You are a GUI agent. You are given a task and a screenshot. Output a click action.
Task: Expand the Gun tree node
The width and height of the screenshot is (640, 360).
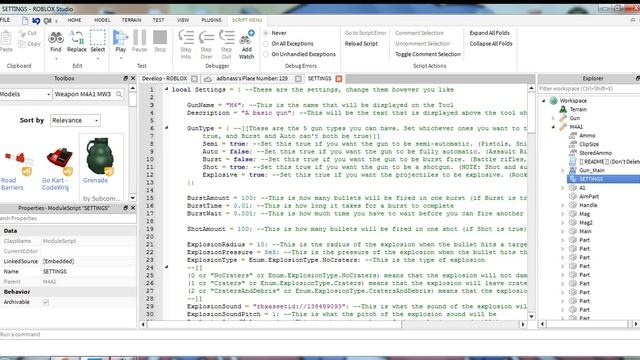coord(553,118)
